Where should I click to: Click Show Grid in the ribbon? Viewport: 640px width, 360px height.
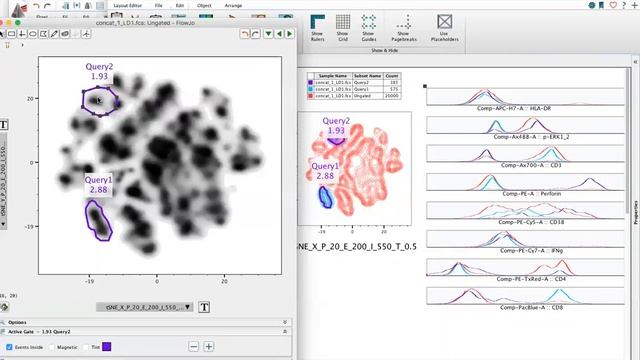tap(343, 28)
